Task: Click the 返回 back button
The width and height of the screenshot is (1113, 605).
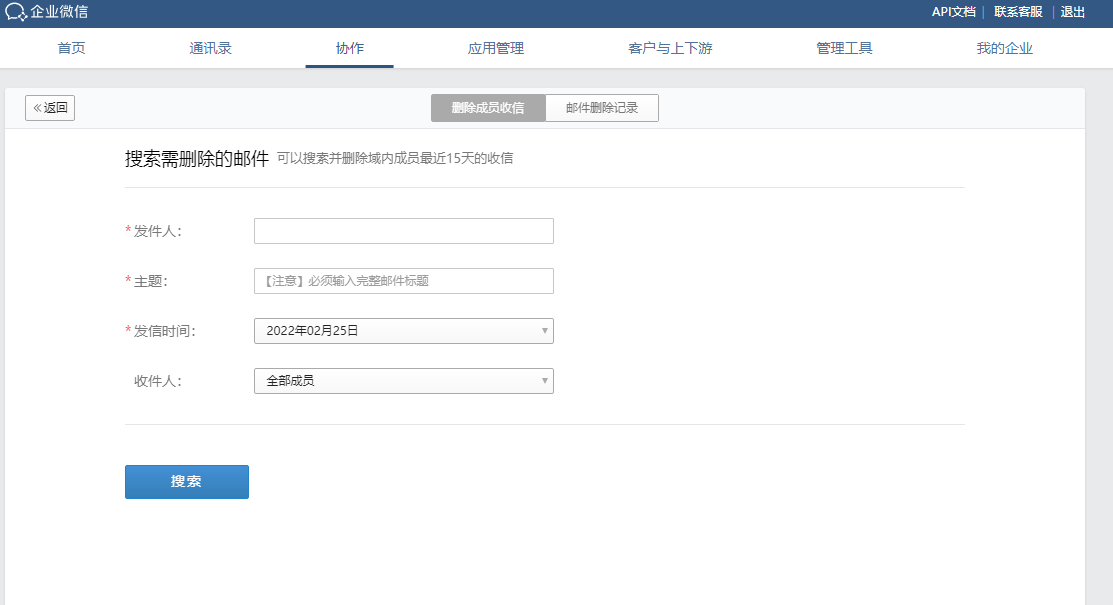Action: click(x=50, y=108)
